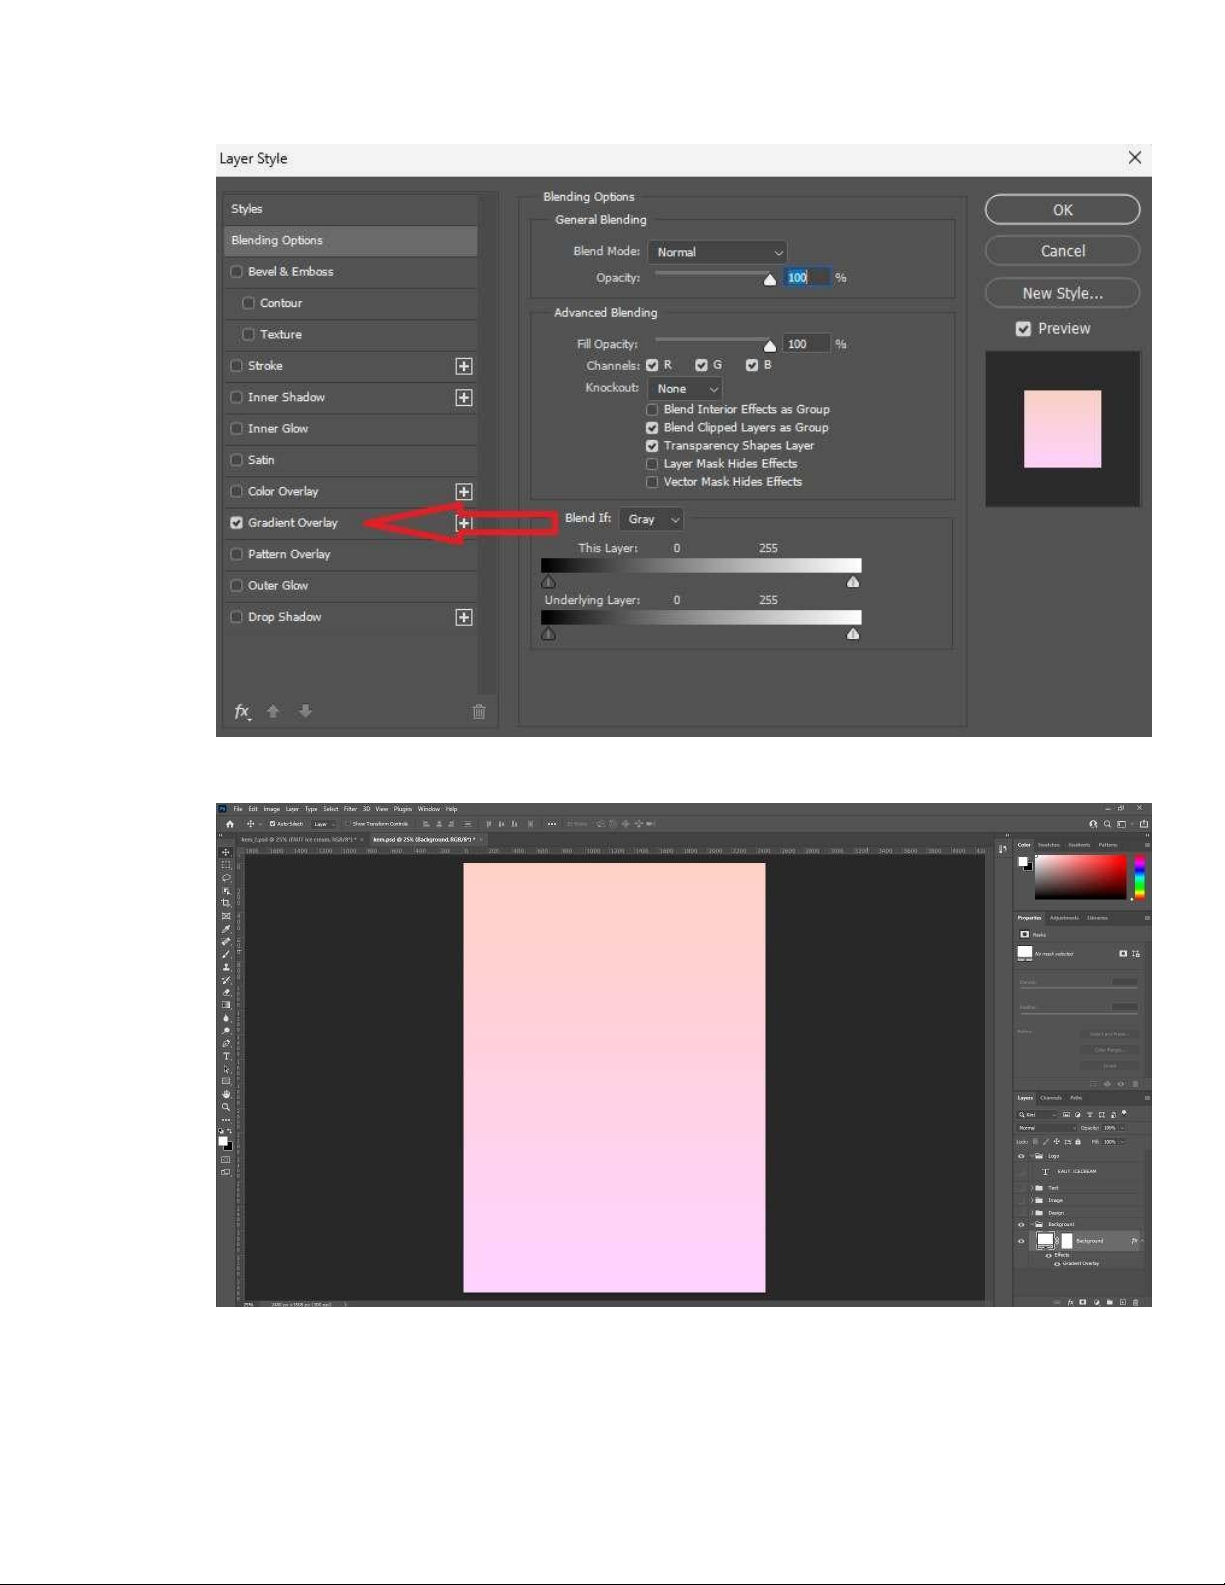
Task: Click the New Style button
Action: point(1062,293)
